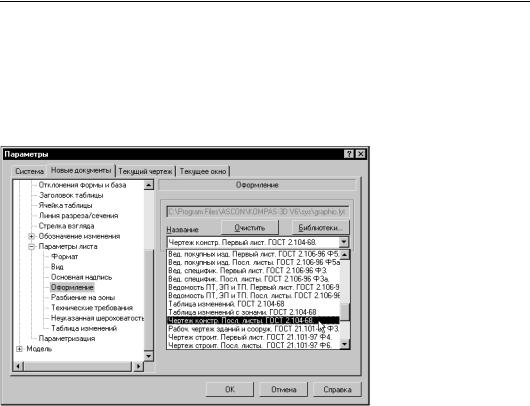This screenshot has height=406, width=530.
Task: Expand the Обозначение изменения tree node
Action: (31, 236)
